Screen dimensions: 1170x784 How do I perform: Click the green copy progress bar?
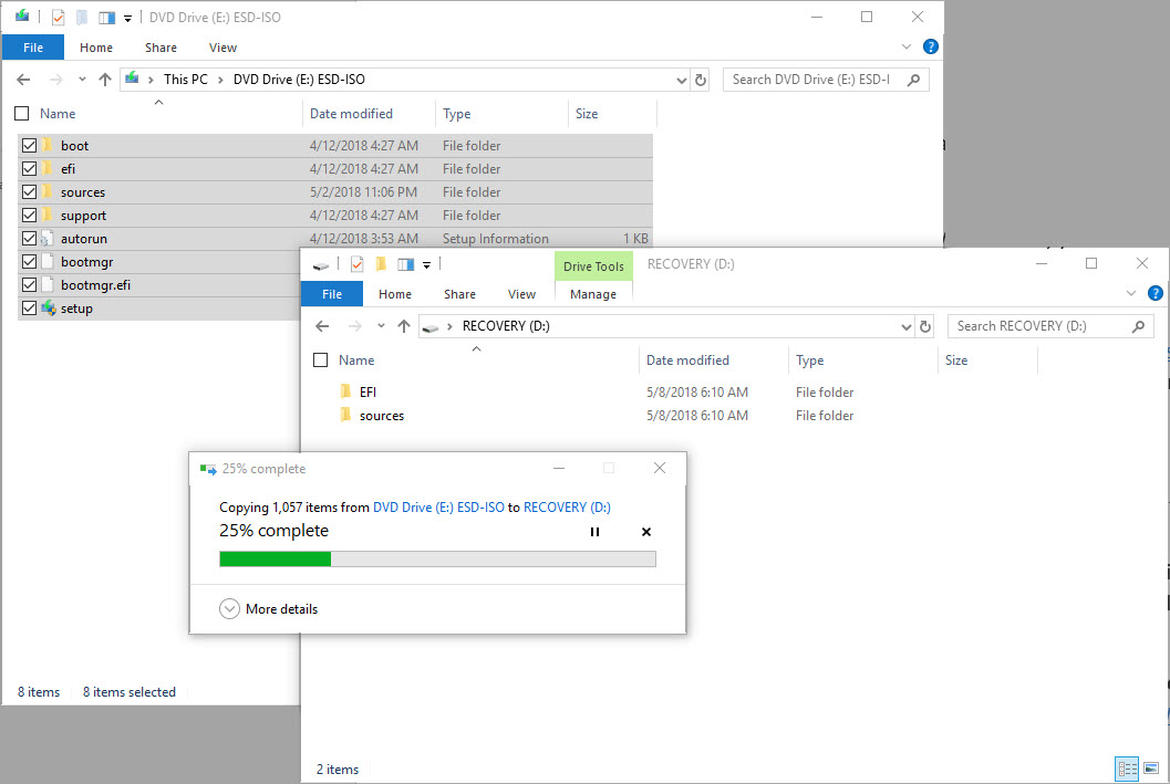[x=274, y=558]
